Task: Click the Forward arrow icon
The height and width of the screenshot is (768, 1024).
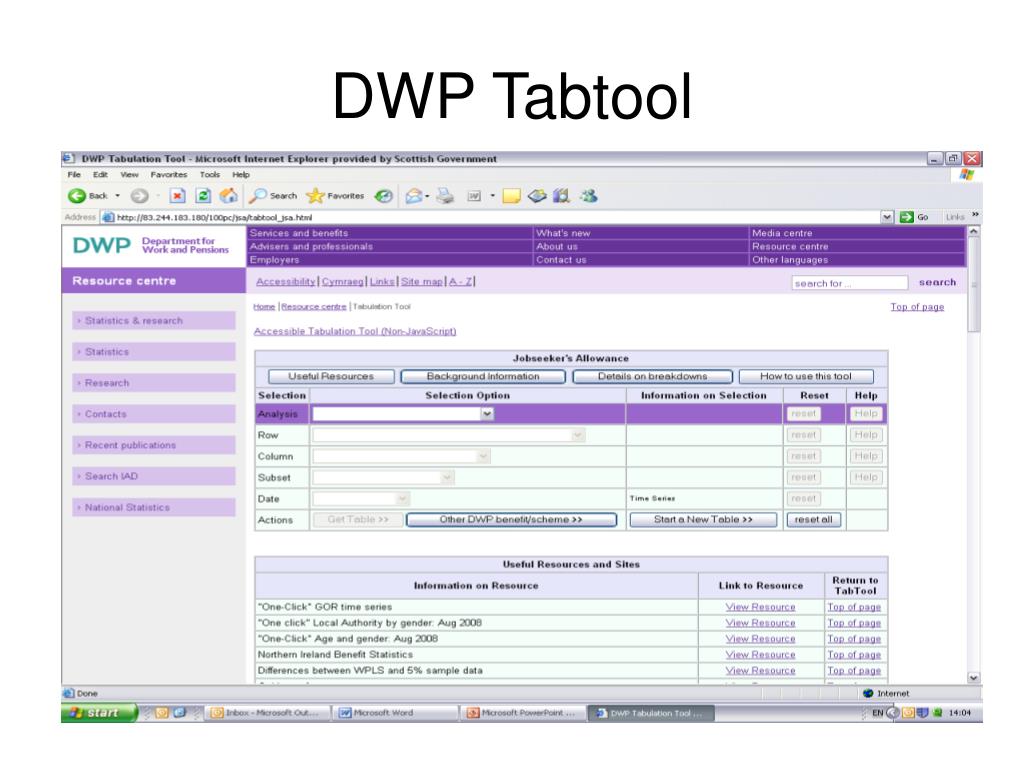Action: pyautogui.click(x=139, y=196)
